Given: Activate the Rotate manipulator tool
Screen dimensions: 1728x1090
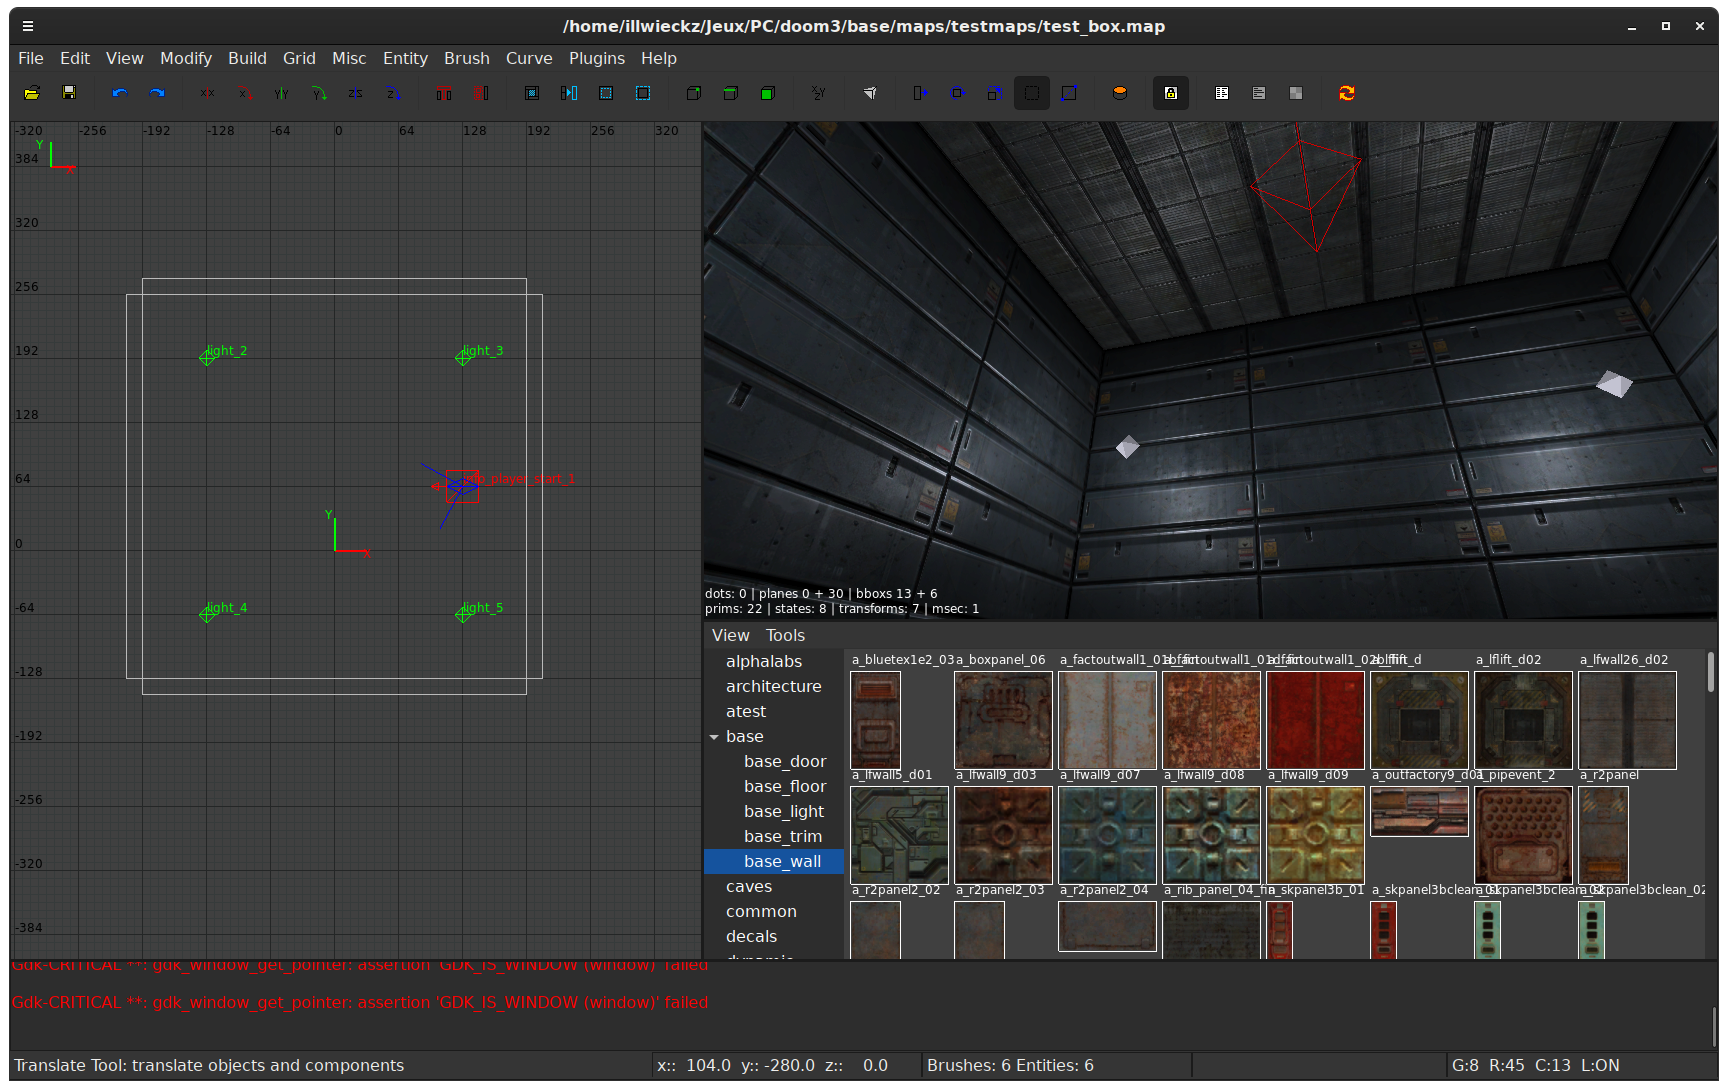Looking at the screenshot, I should (x=957, y=93).
